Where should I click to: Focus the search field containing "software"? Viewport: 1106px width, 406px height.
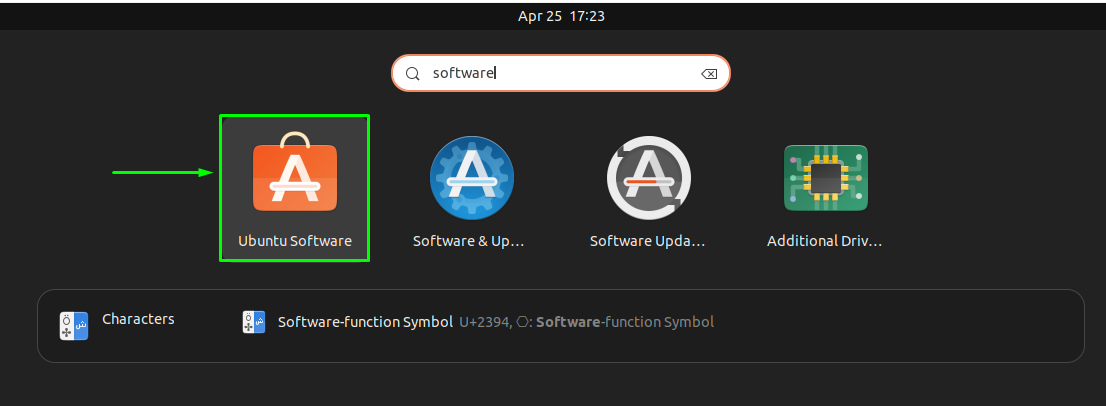(561, 73)
